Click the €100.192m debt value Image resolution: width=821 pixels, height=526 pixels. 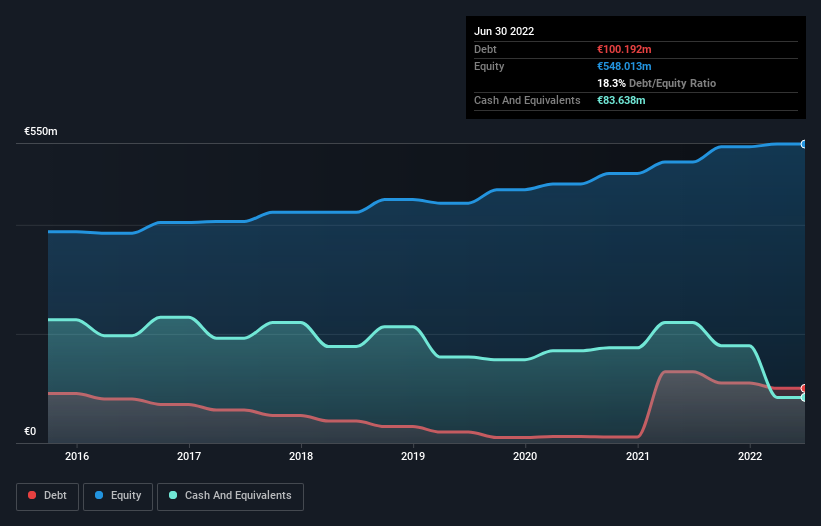(x=624, y=49)
